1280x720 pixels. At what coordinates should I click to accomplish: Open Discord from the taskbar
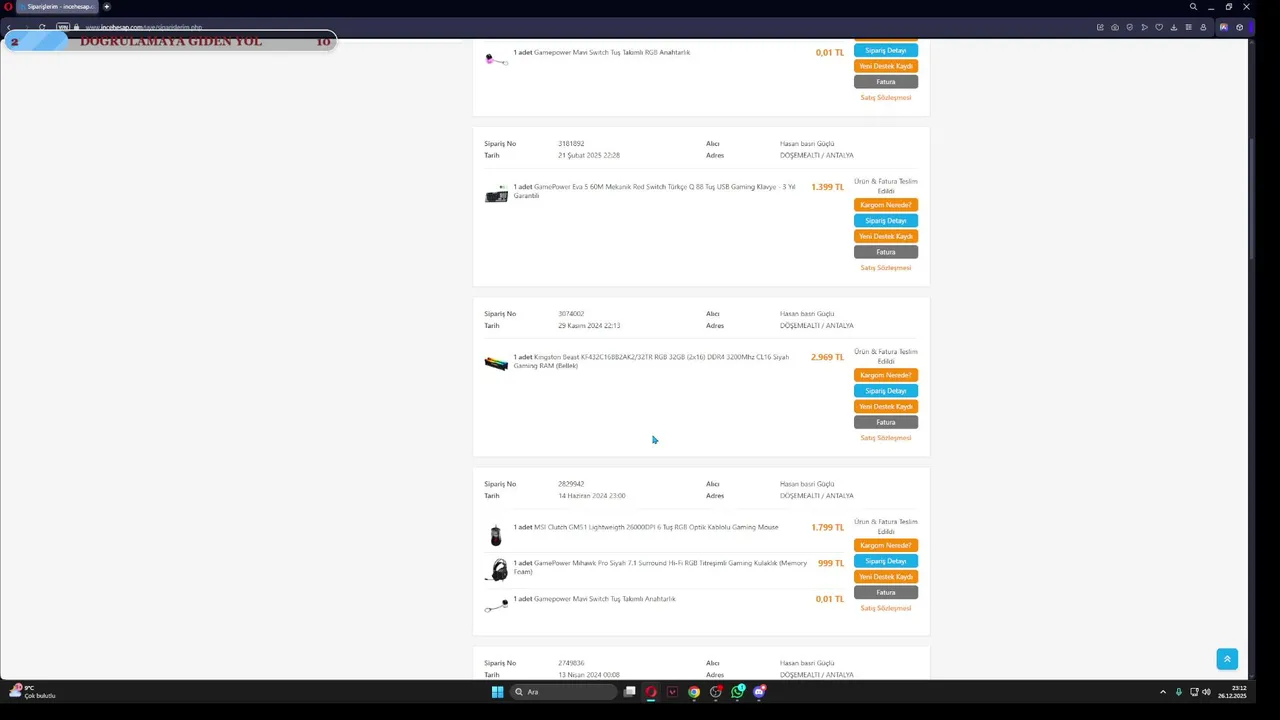click(759, 692)
